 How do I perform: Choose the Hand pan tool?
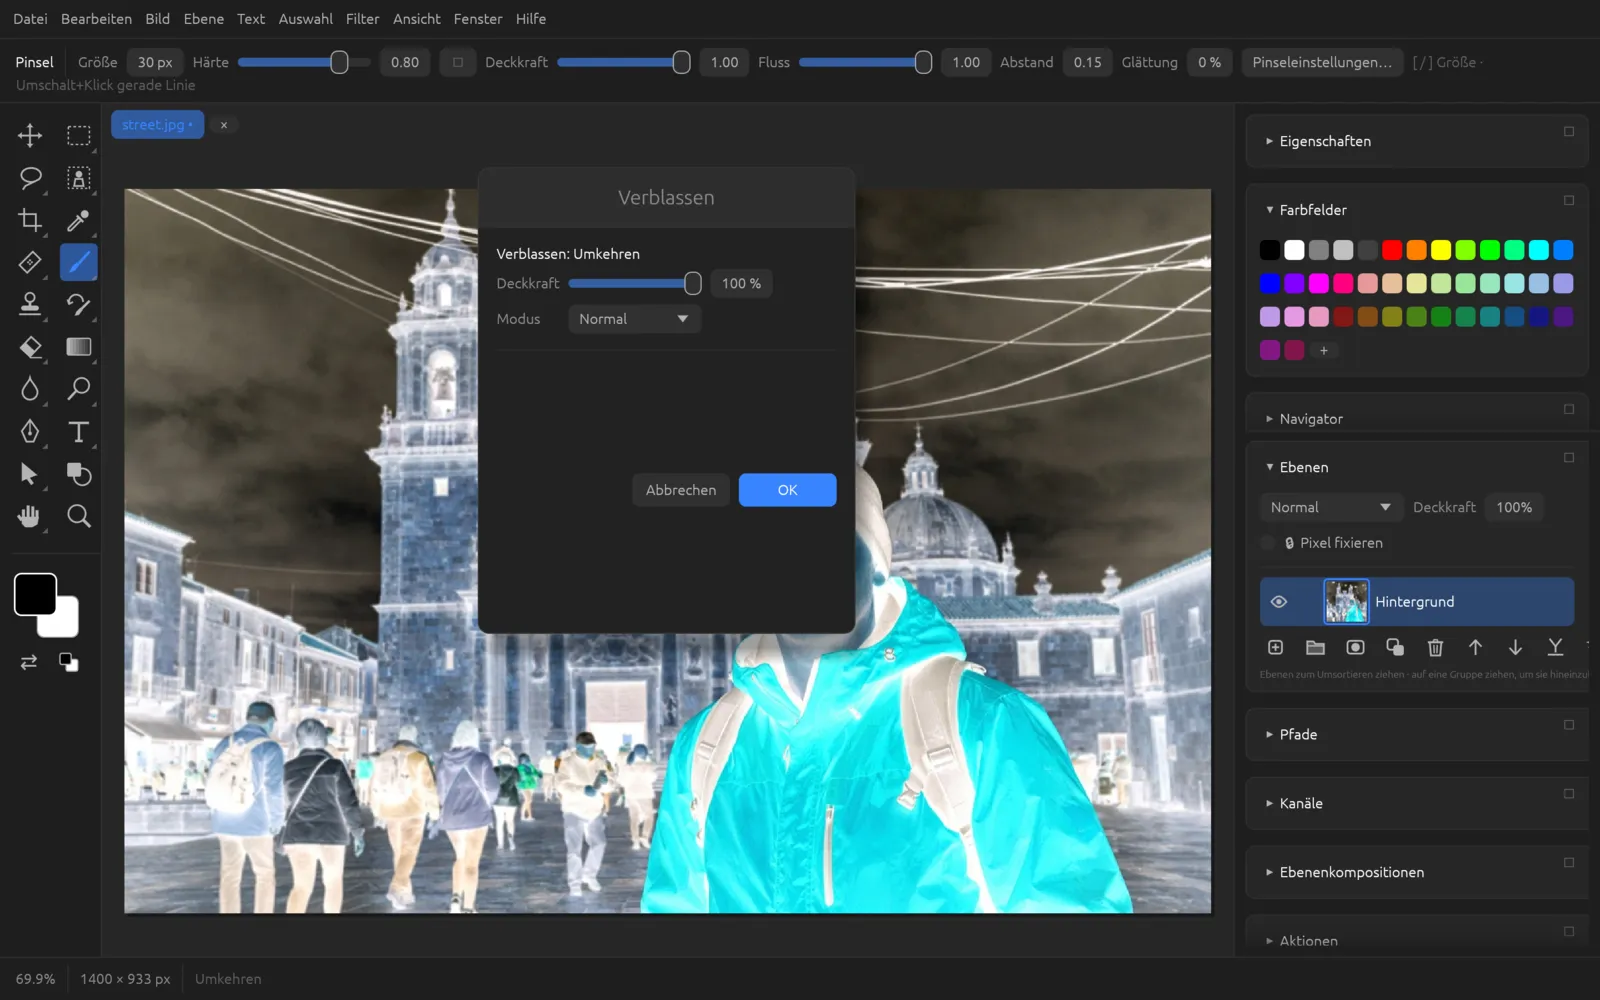(x=30, y=516)
